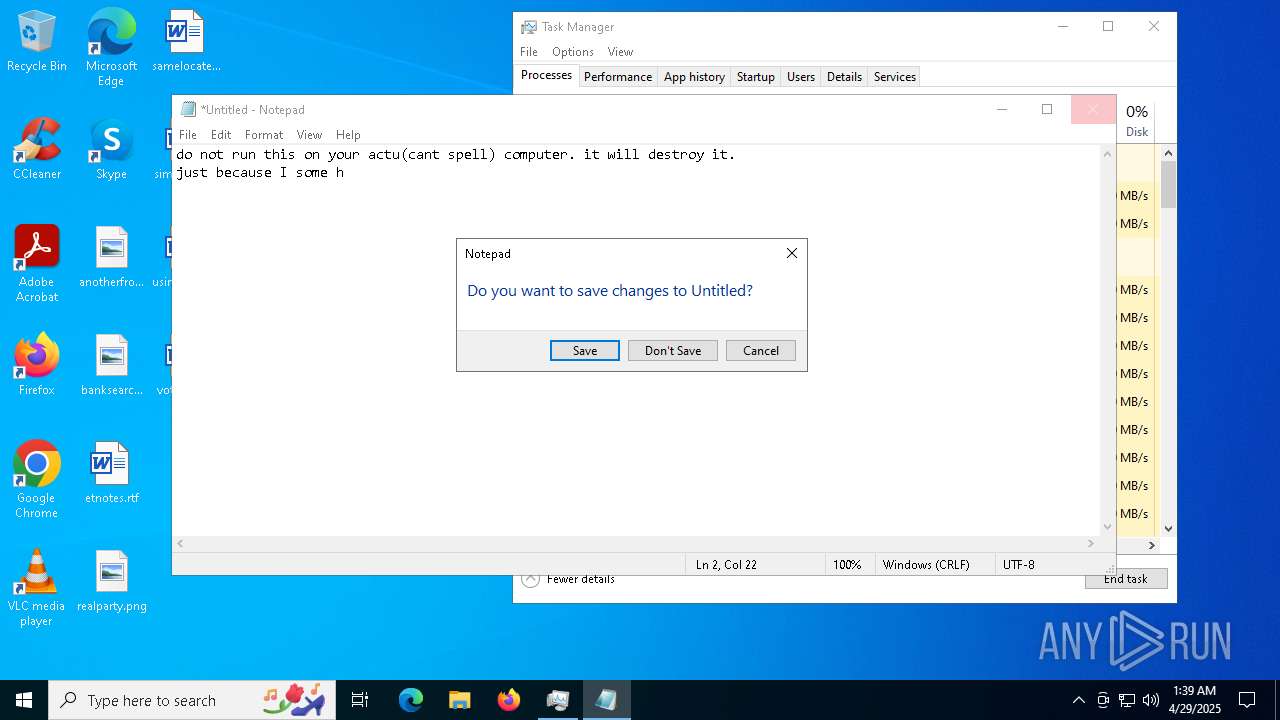Click Task Manager vertical scrollbar thumb
The height and width of the screenshot is (720, 1280).
pyautogui.click(x=1168, y=184)
